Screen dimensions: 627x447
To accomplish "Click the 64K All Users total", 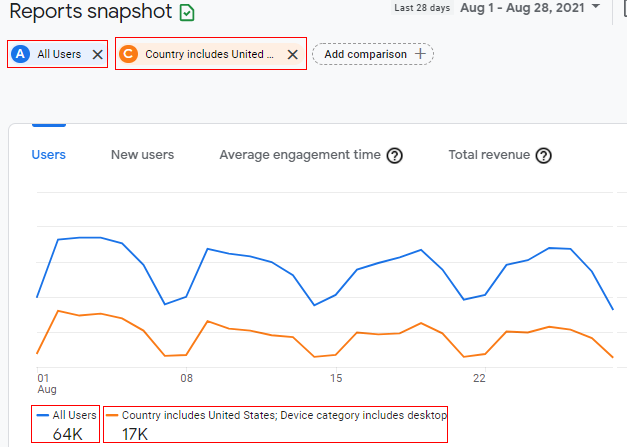I will click(x=67, y=433).
